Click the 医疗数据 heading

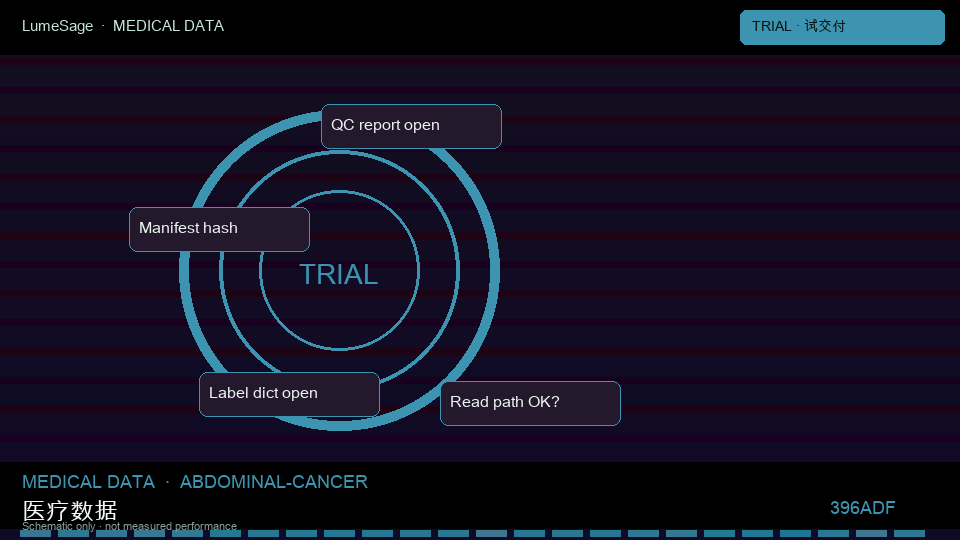[70, 510]
